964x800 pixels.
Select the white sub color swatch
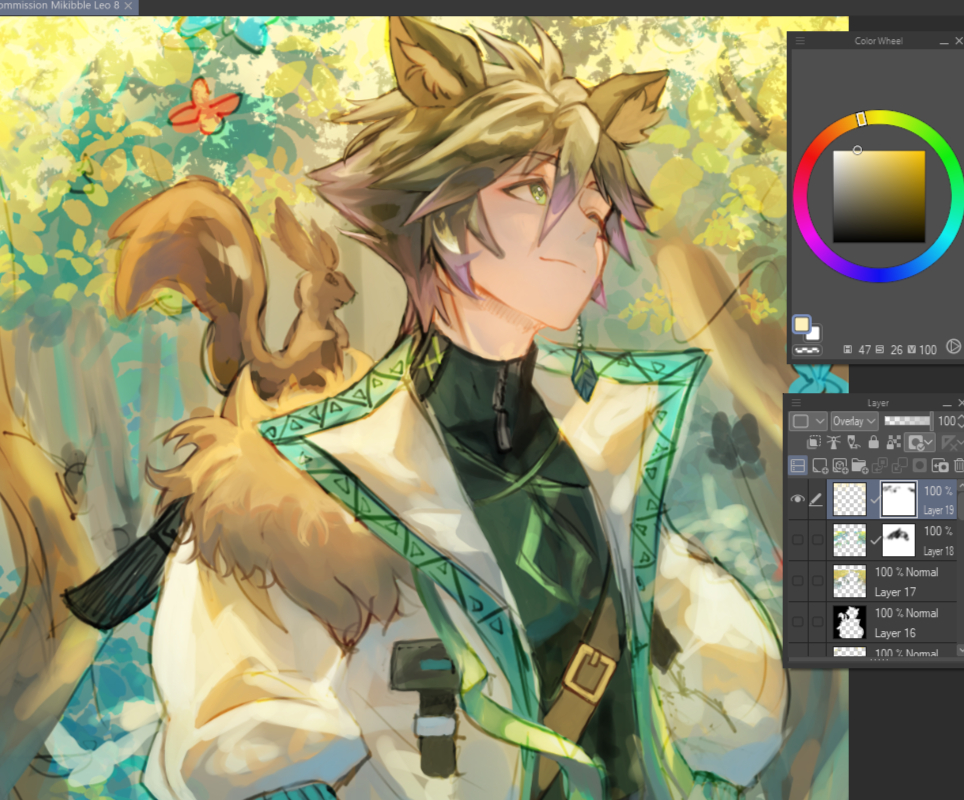[814, 332]
